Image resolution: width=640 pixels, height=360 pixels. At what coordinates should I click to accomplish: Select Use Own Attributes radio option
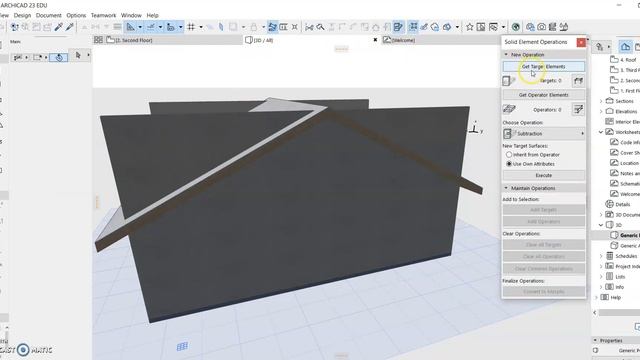509,164
